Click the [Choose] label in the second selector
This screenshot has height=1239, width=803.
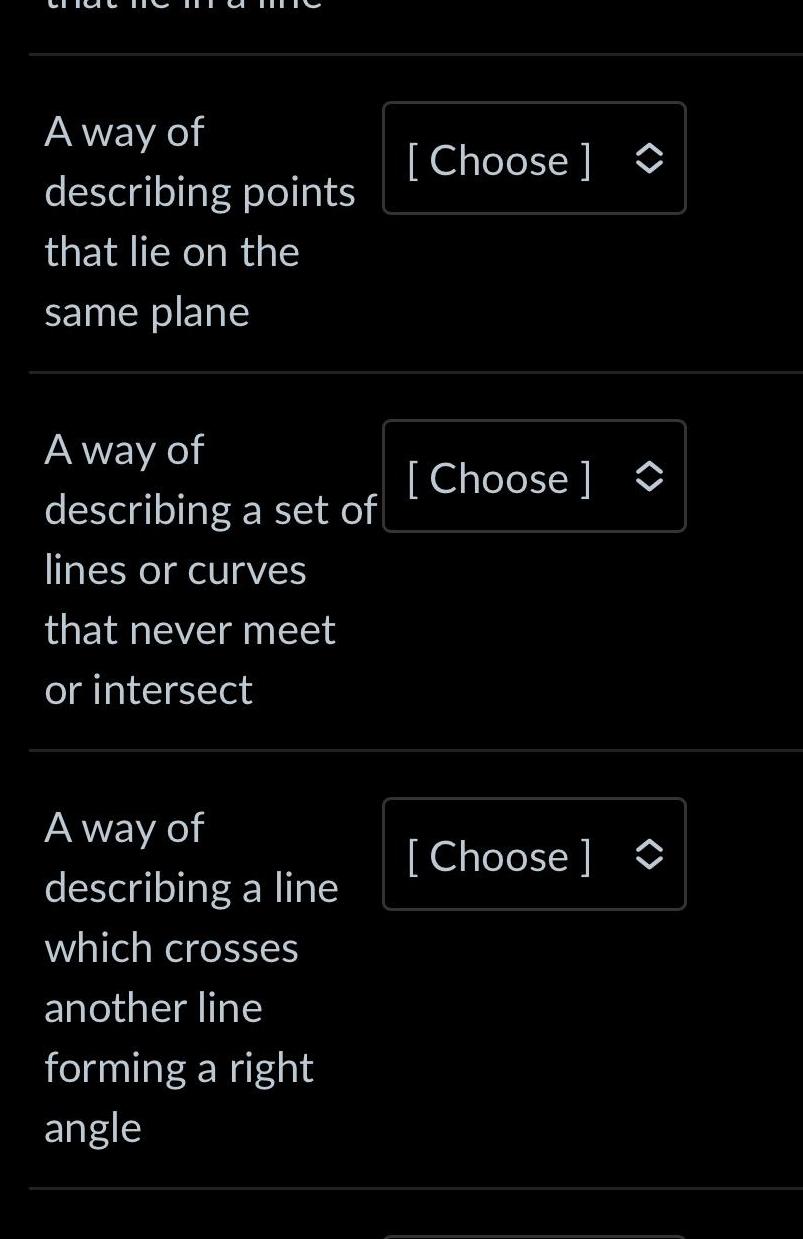(x=497, y=476)
